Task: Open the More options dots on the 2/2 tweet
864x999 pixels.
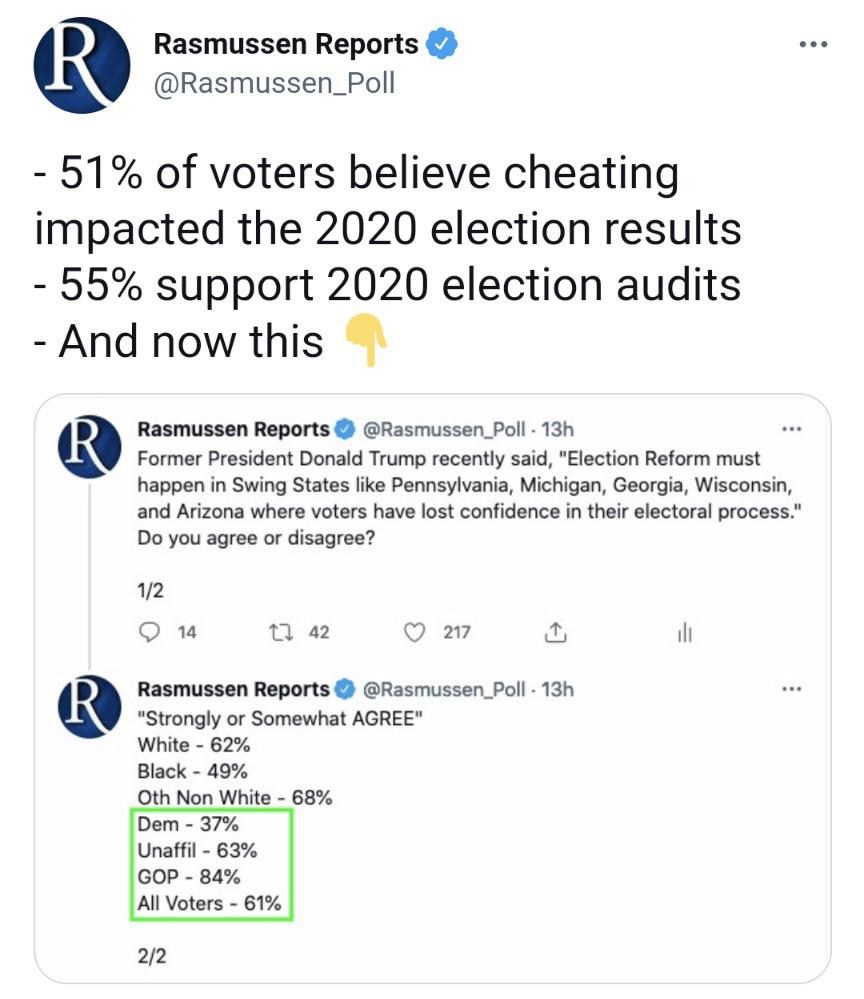Action: click(x=792, y=689)
